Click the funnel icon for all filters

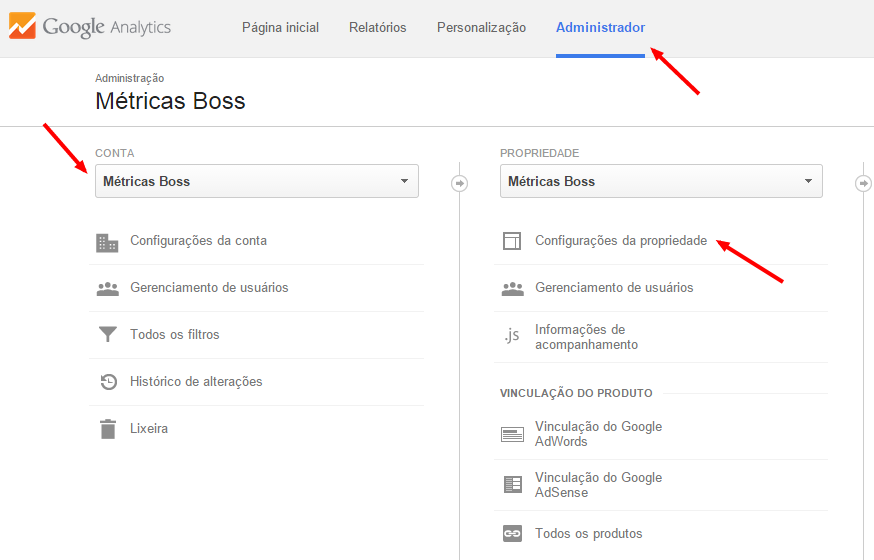[x=107, y=335]
